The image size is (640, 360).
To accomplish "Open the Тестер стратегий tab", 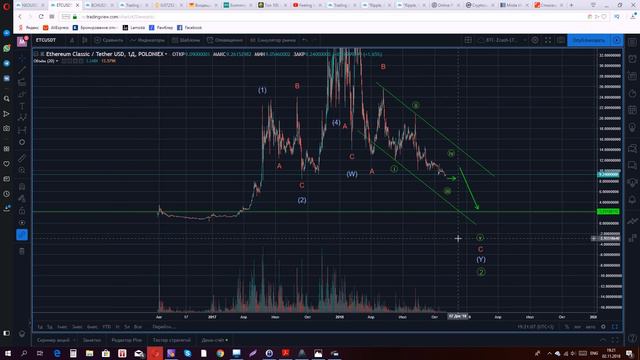I will [171, 340].
